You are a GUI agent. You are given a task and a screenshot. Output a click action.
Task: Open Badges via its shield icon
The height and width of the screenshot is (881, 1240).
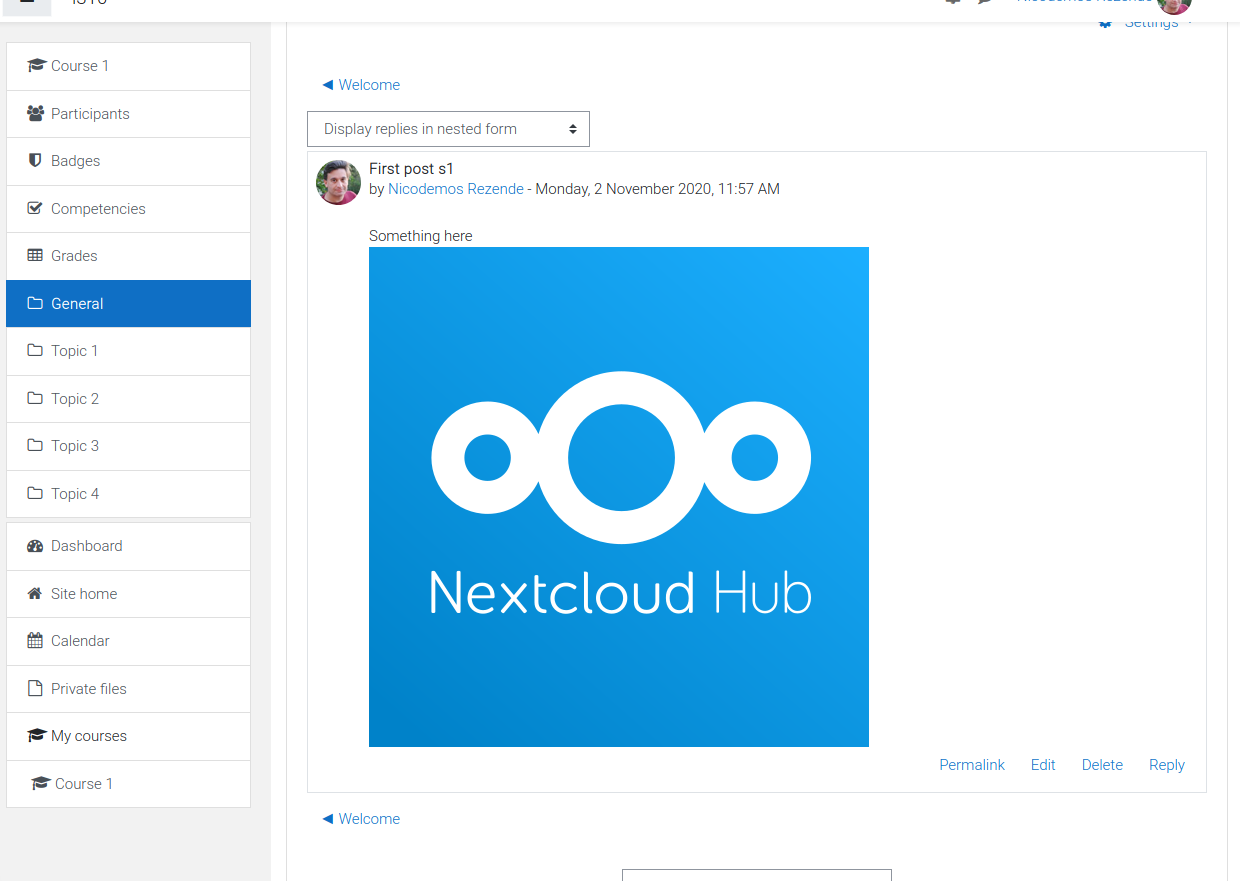35,160
